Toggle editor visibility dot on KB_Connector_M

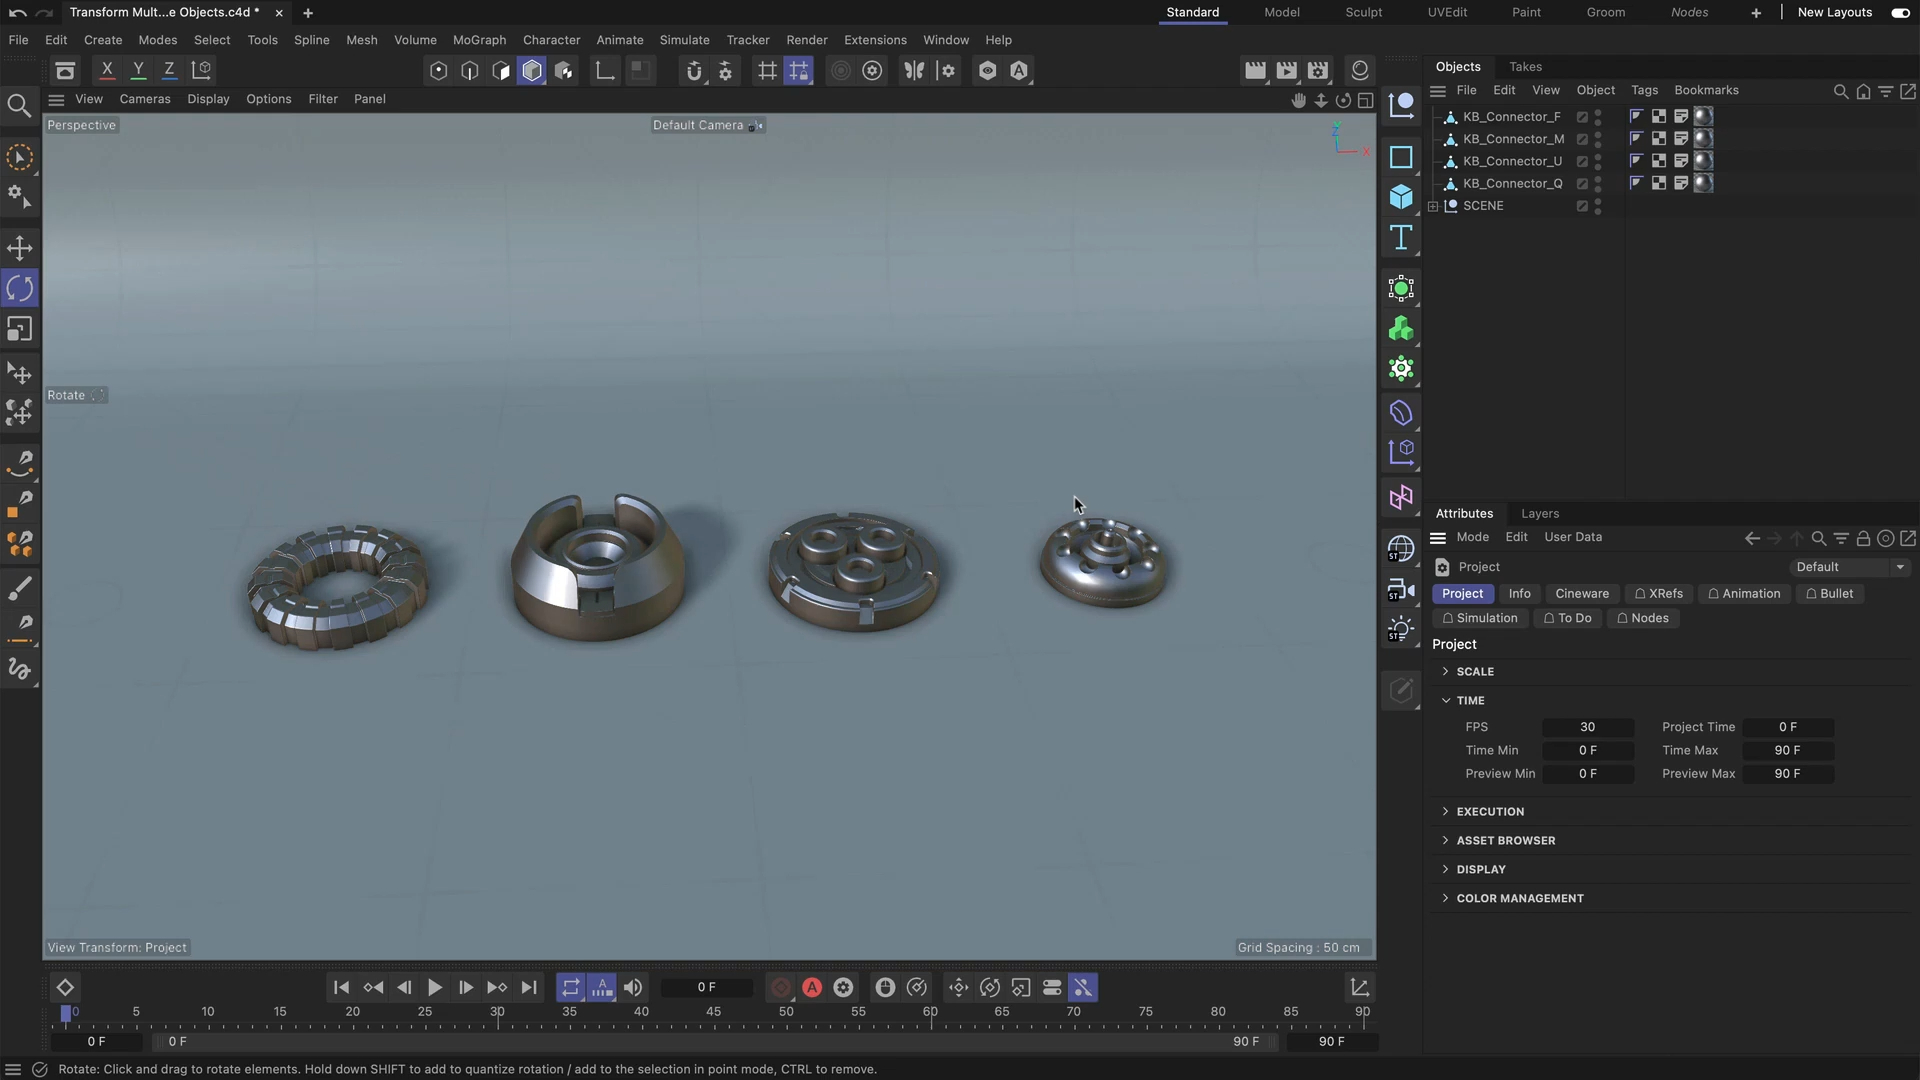[x=1597, y=133]
